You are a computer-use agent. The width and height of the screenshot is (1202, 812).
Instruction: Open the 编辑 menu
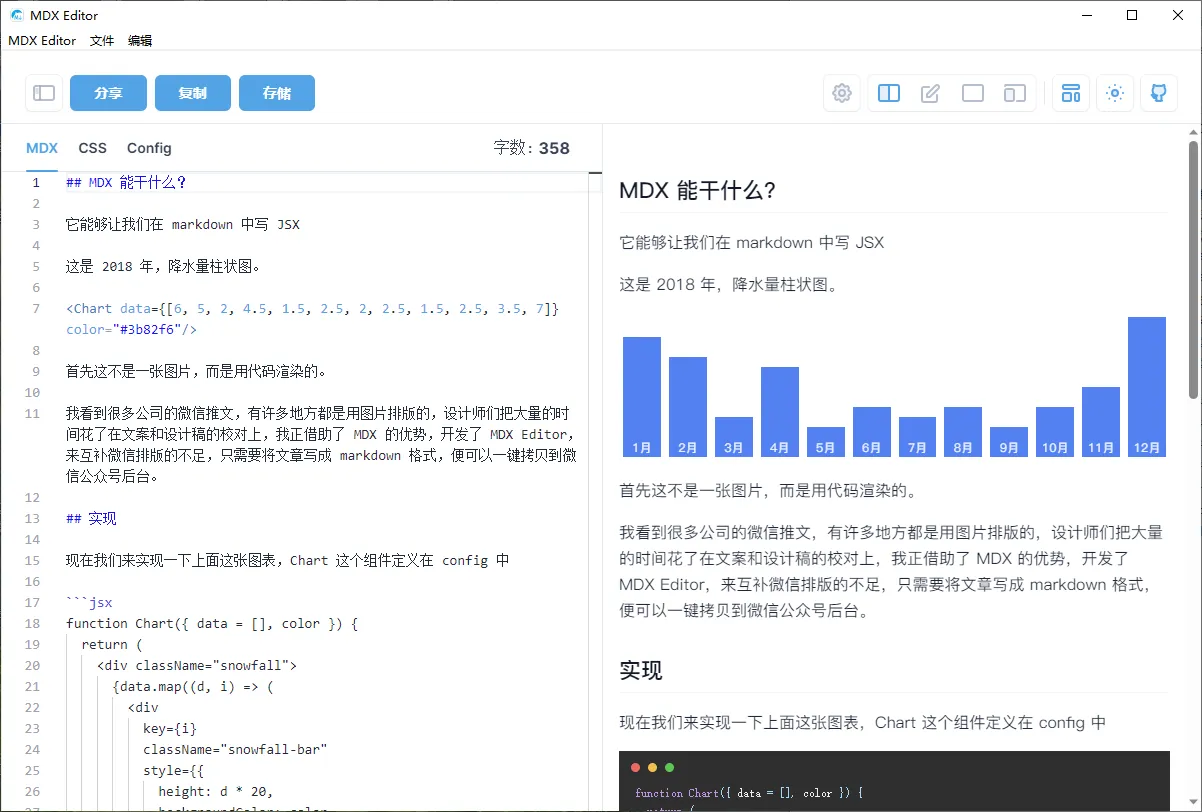tap(140, 40)
